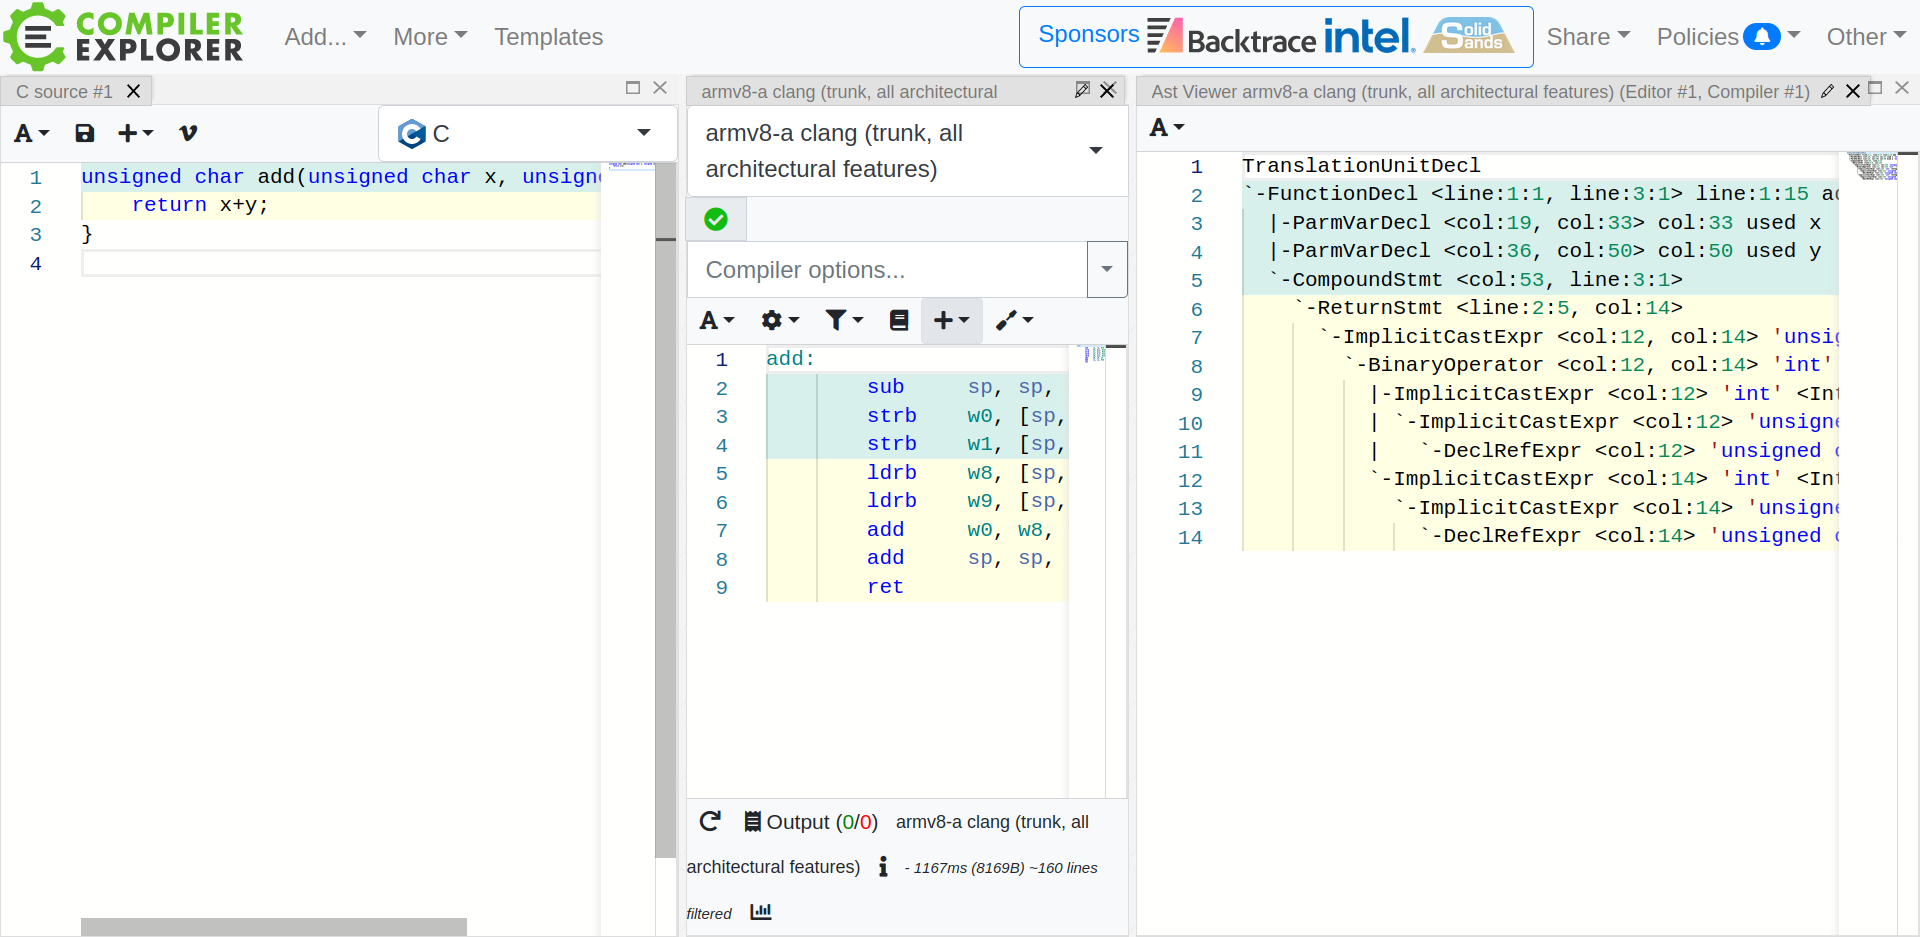The width and height of the screenshot is (1920, 937).
Task: Rename the Ast Viewer tab pencil icon
Action: point(1828,91)
